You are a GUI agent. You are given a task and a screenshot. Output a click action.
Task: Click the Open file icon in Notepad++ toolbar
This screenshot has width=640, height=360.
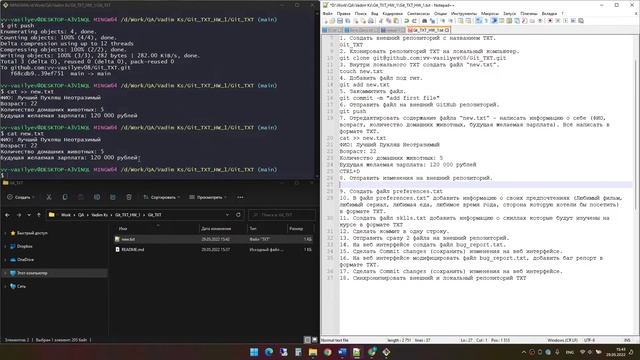pyautogui.click(x=332, y=21)
